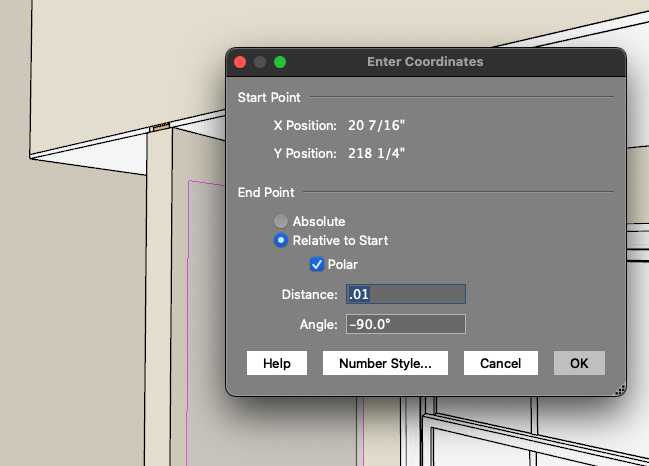Click the Start Point section heading
The height and width of the screenshot is (466, 649).
pos(269,98)
